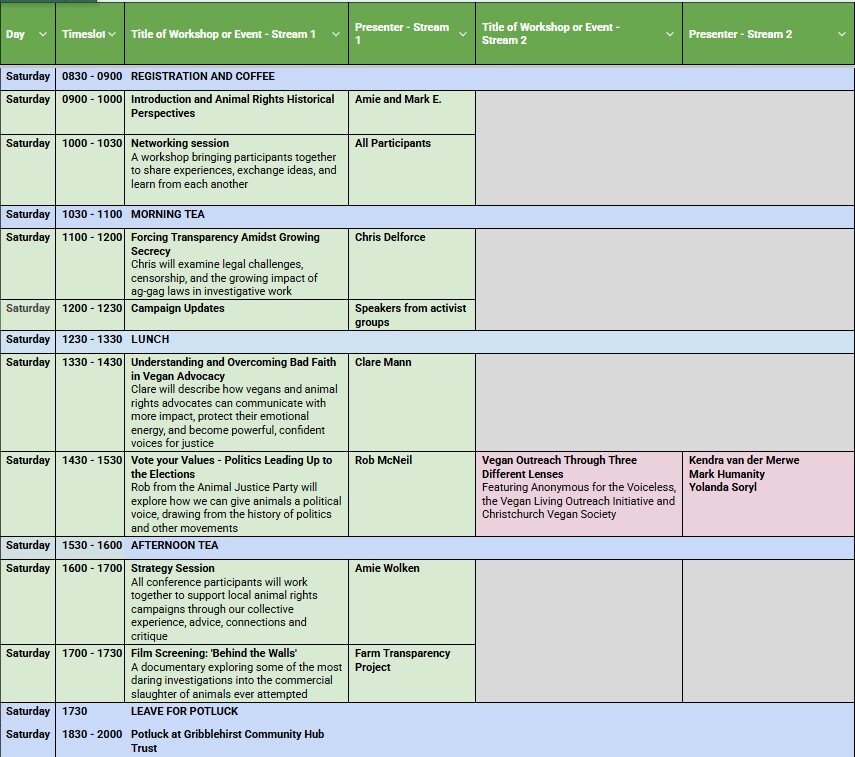Select the 1200 - 1230 timeslot cell
The width and height of the screenshot is (855, 757).
[x=90, y=315]
